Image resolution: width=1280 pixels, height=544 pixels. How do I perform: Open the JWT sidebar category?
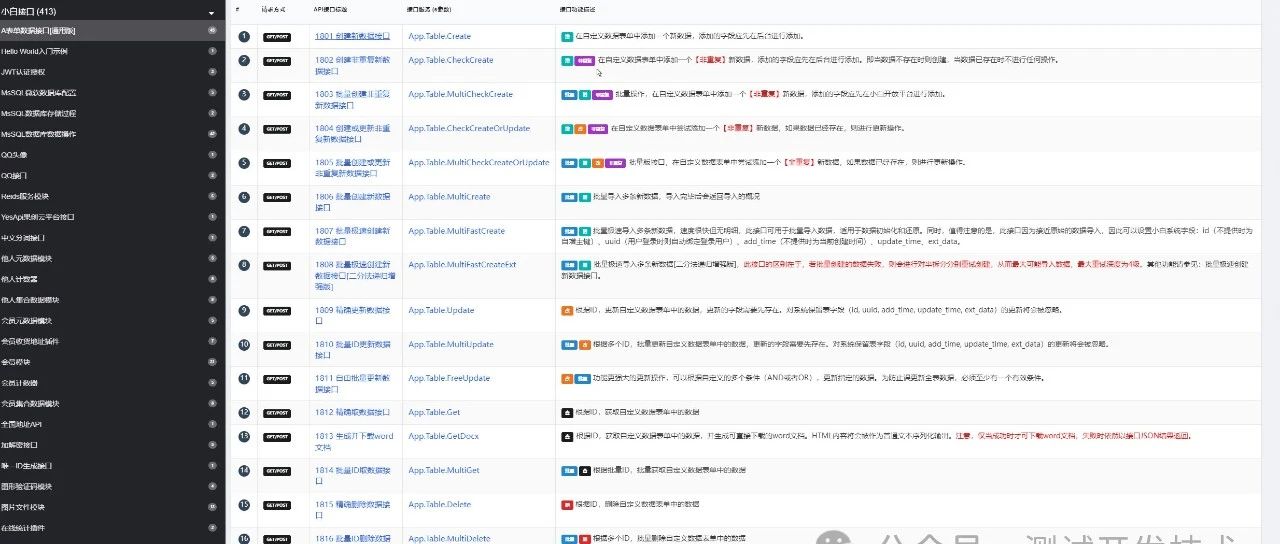point(22,72)
